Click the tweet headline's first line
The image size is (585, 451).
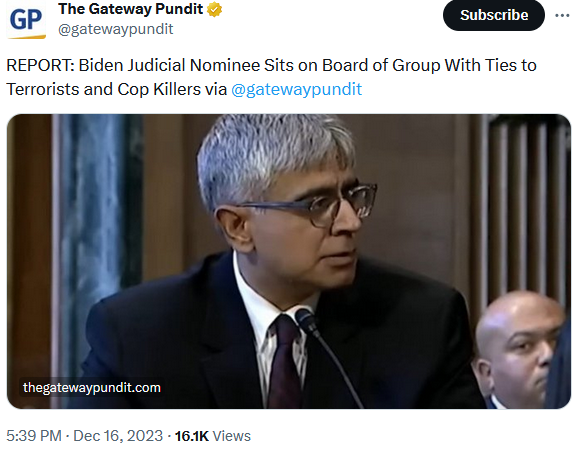271,65
